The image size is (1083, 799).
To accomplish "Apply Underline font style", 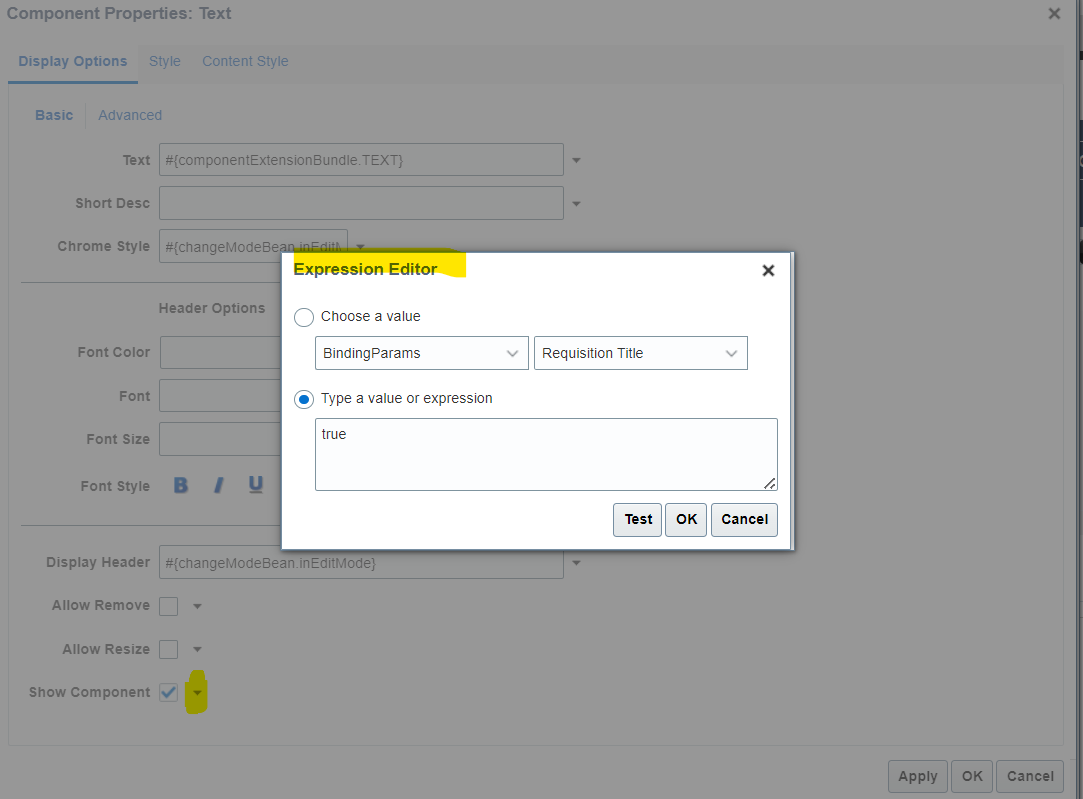I will pyautogui.click(x=255, y=485).
